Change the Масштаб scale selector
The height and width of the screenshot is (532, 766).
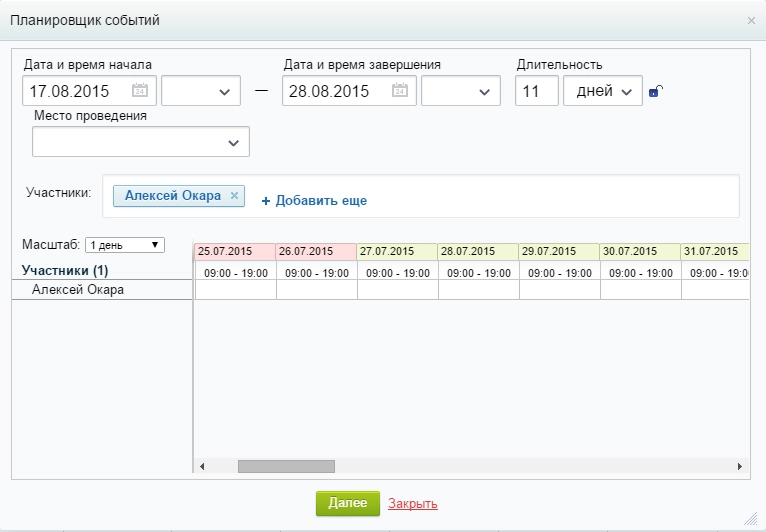point(125,245)
